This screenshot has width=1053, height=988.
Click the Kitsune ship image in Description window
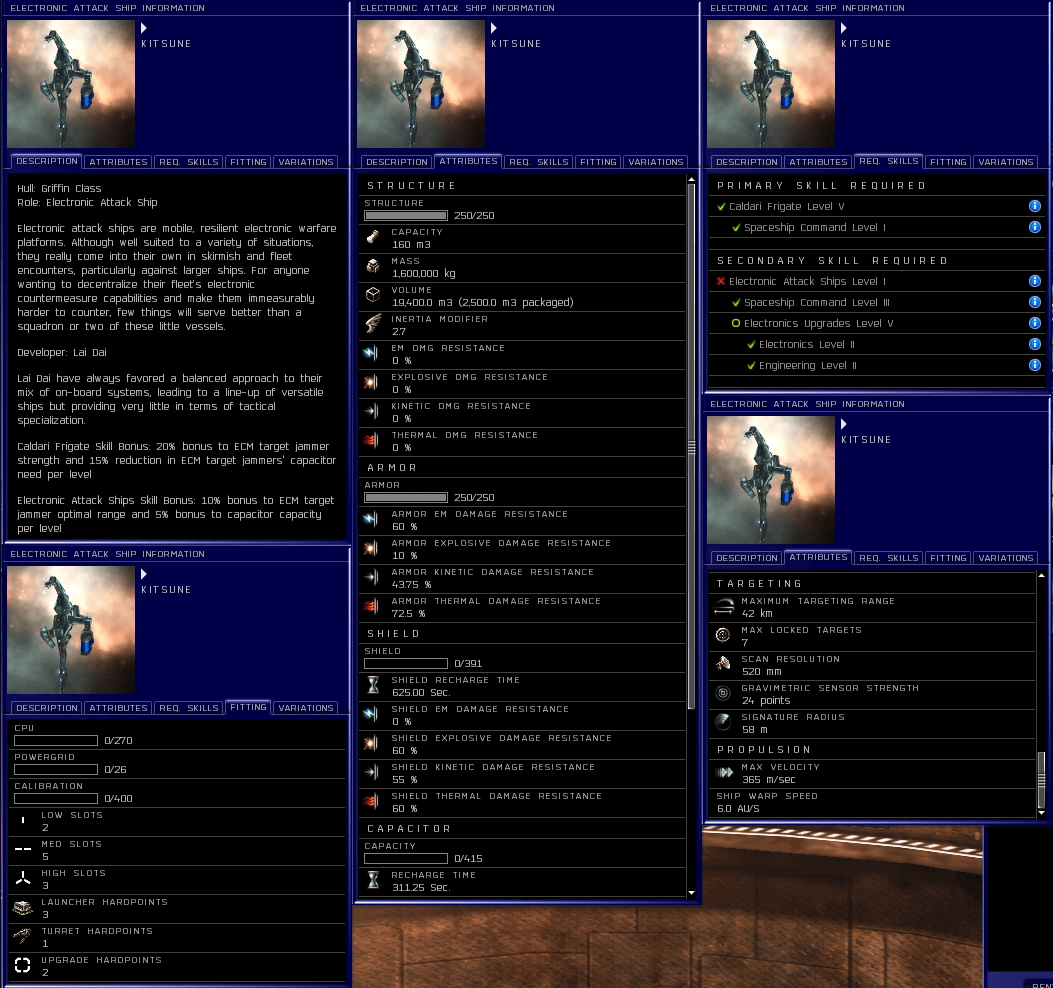(x=71, y=83)
